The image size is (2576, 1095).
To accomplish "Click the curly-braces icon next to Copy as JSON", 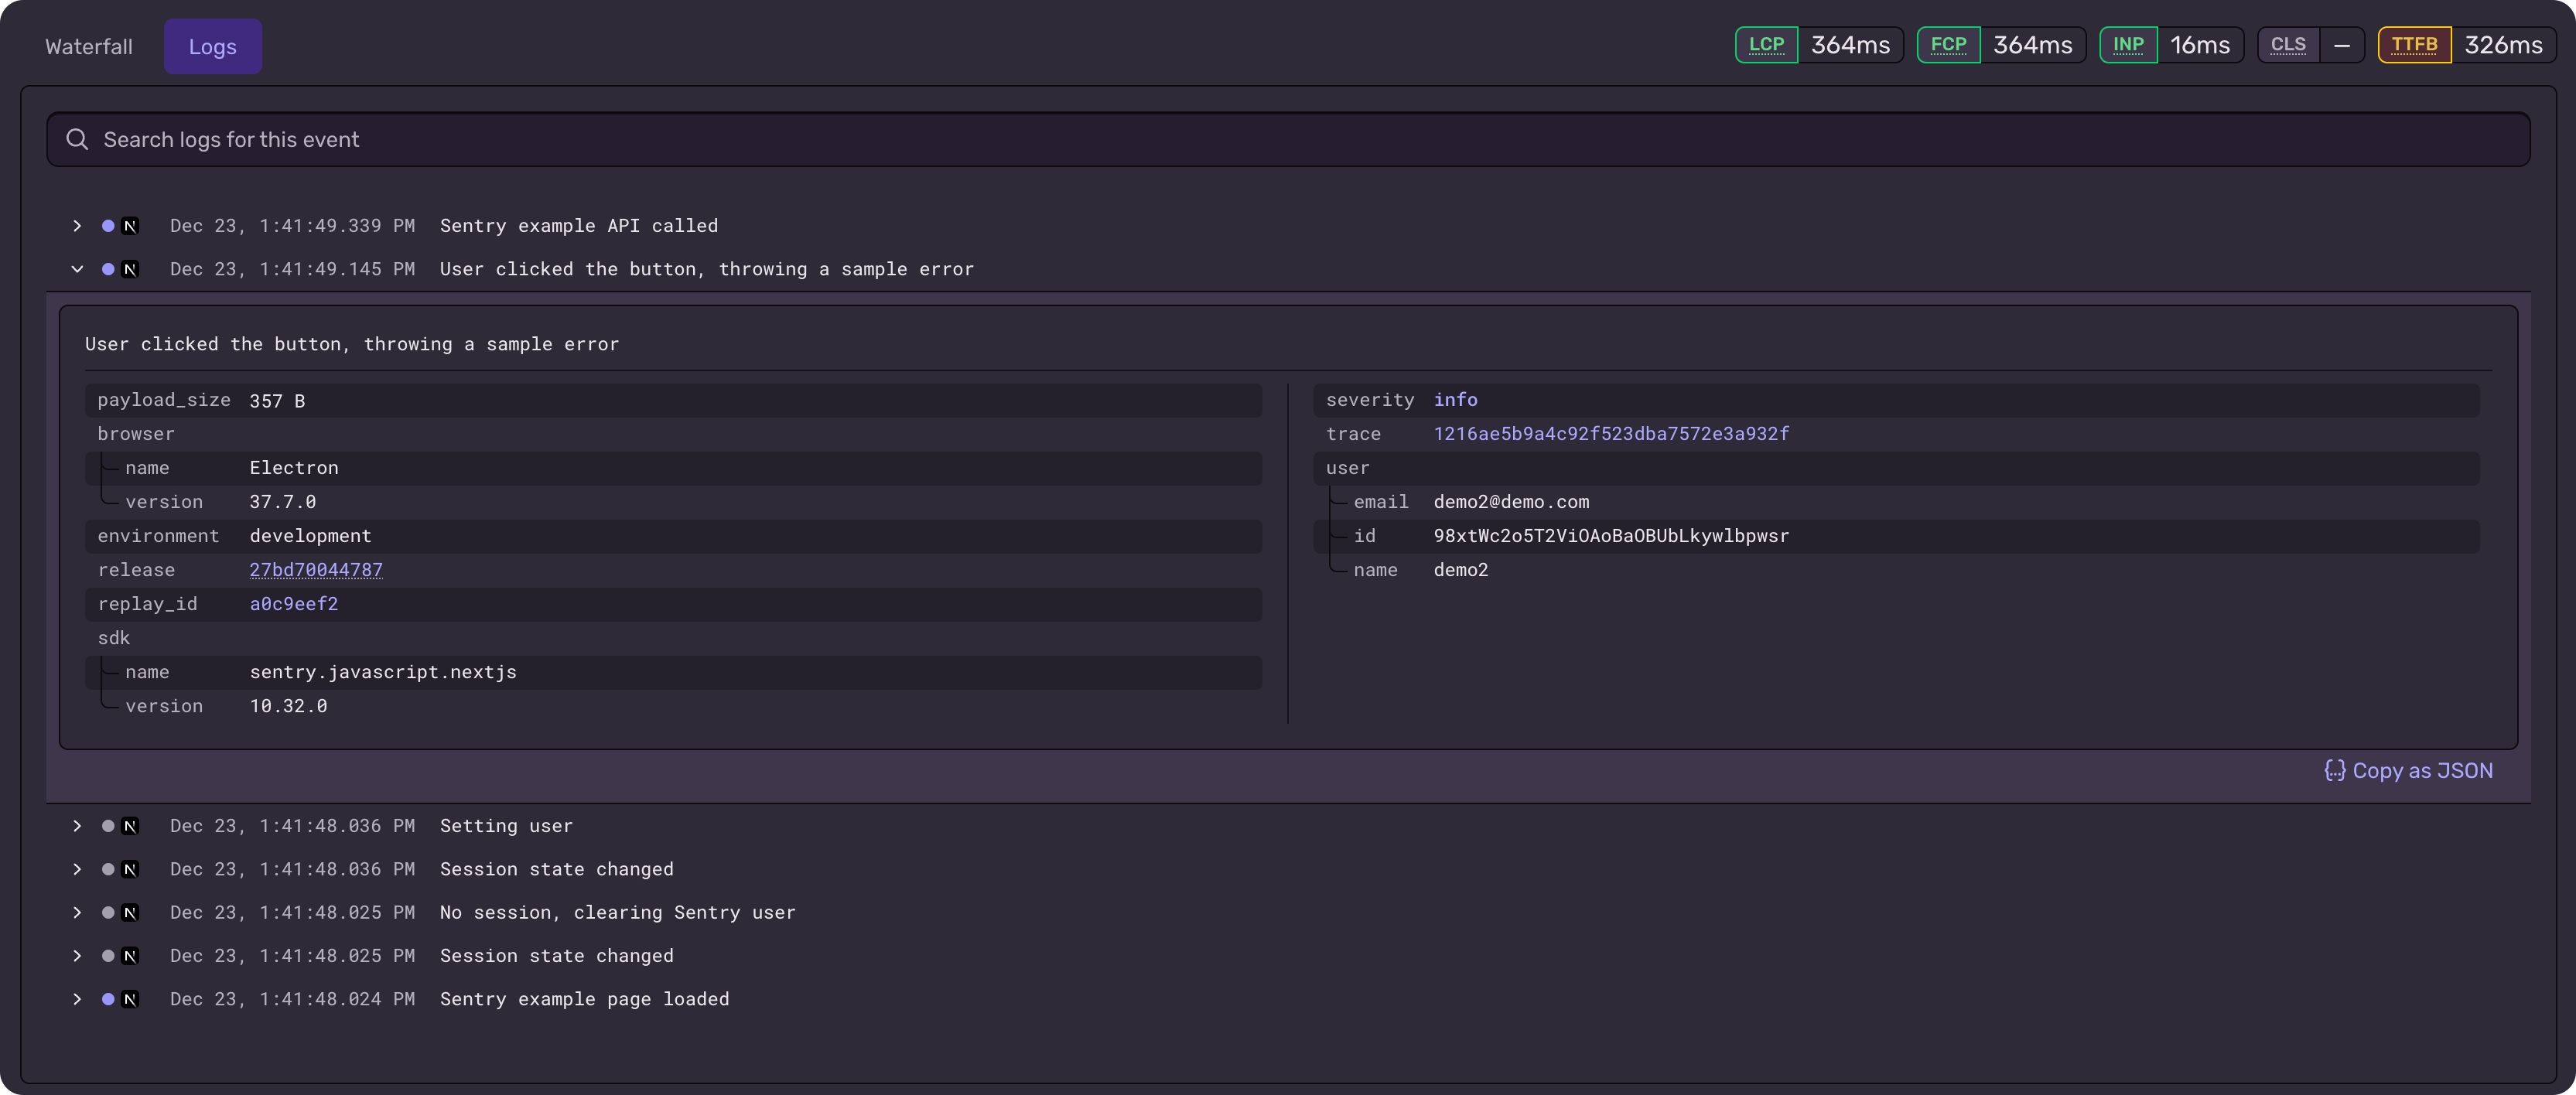I will [x=2334, y=771].
